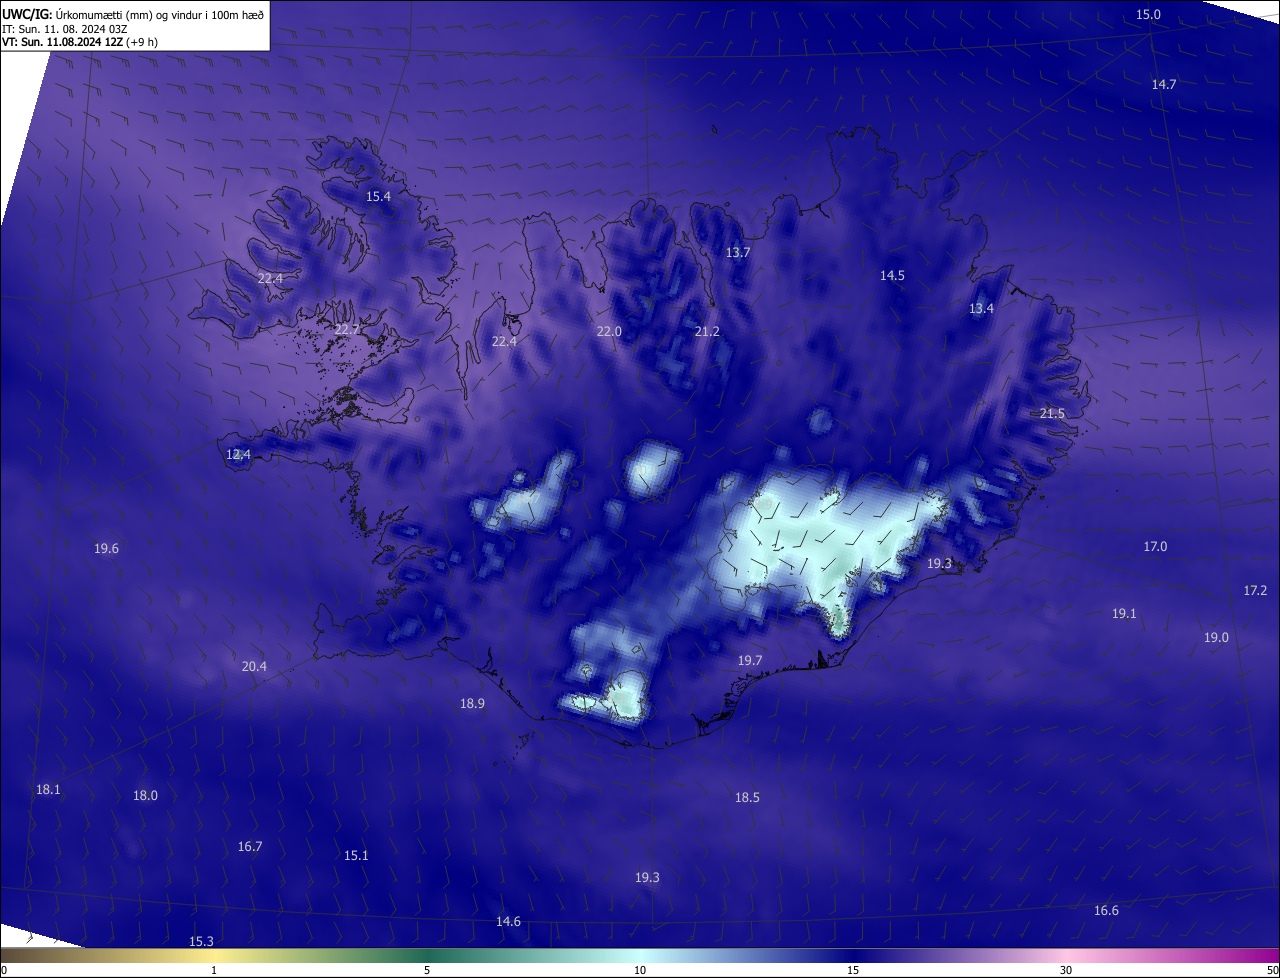The image size is (1280, 978).
Task: Click the map value 16.7
Action: [250, 847]
